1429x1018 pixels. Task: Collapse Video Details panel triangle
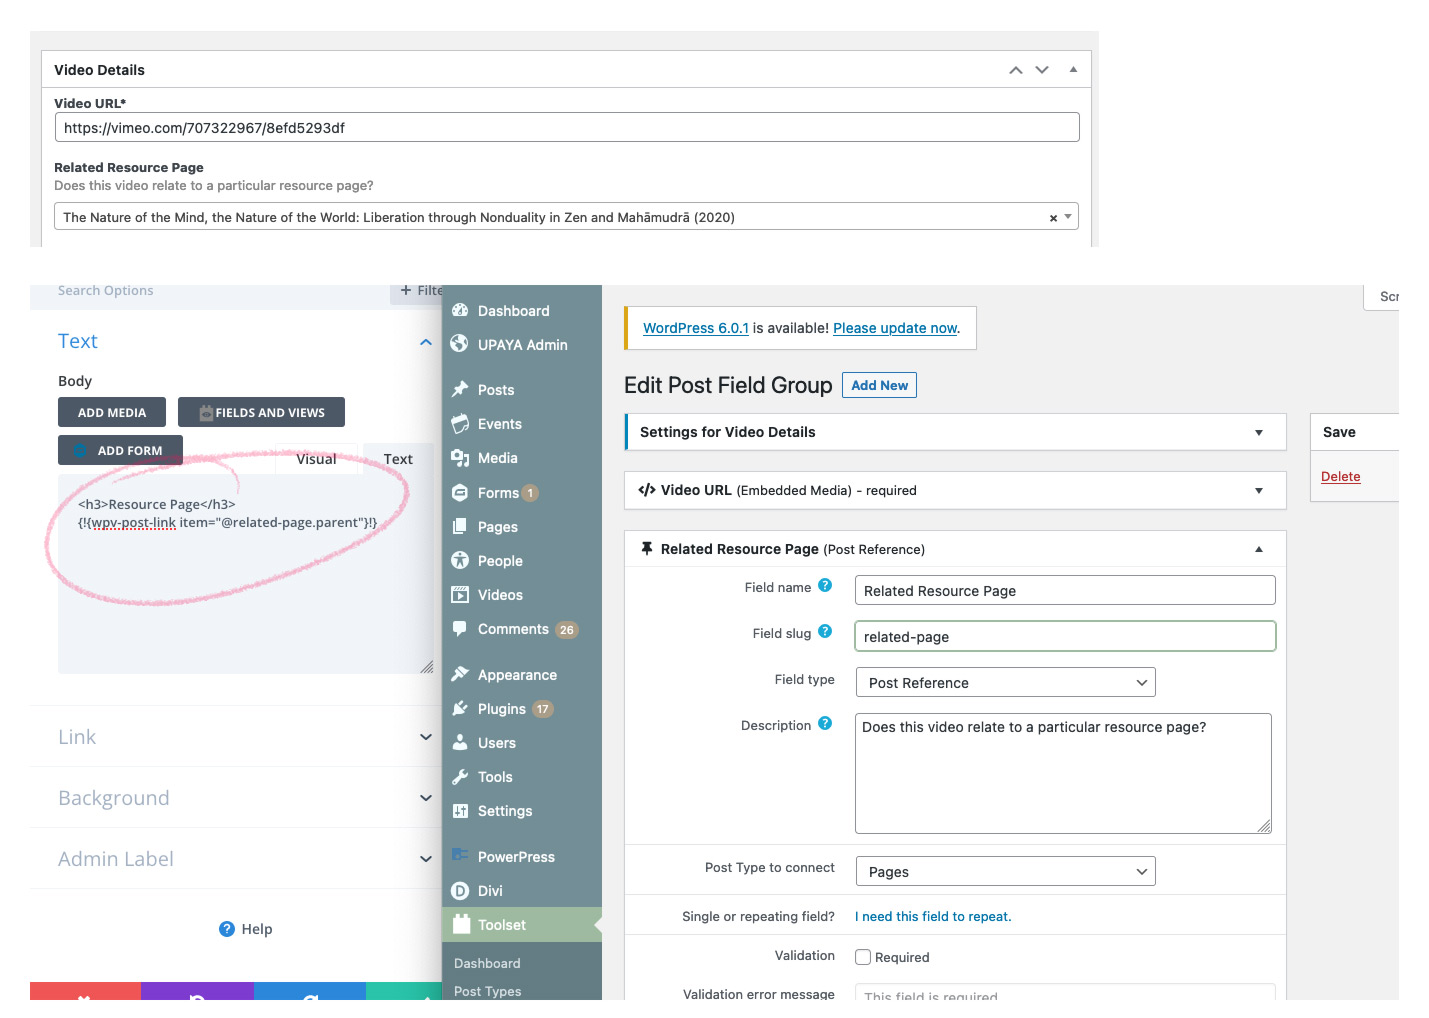pyautogui.click(x=1073, y=70)
